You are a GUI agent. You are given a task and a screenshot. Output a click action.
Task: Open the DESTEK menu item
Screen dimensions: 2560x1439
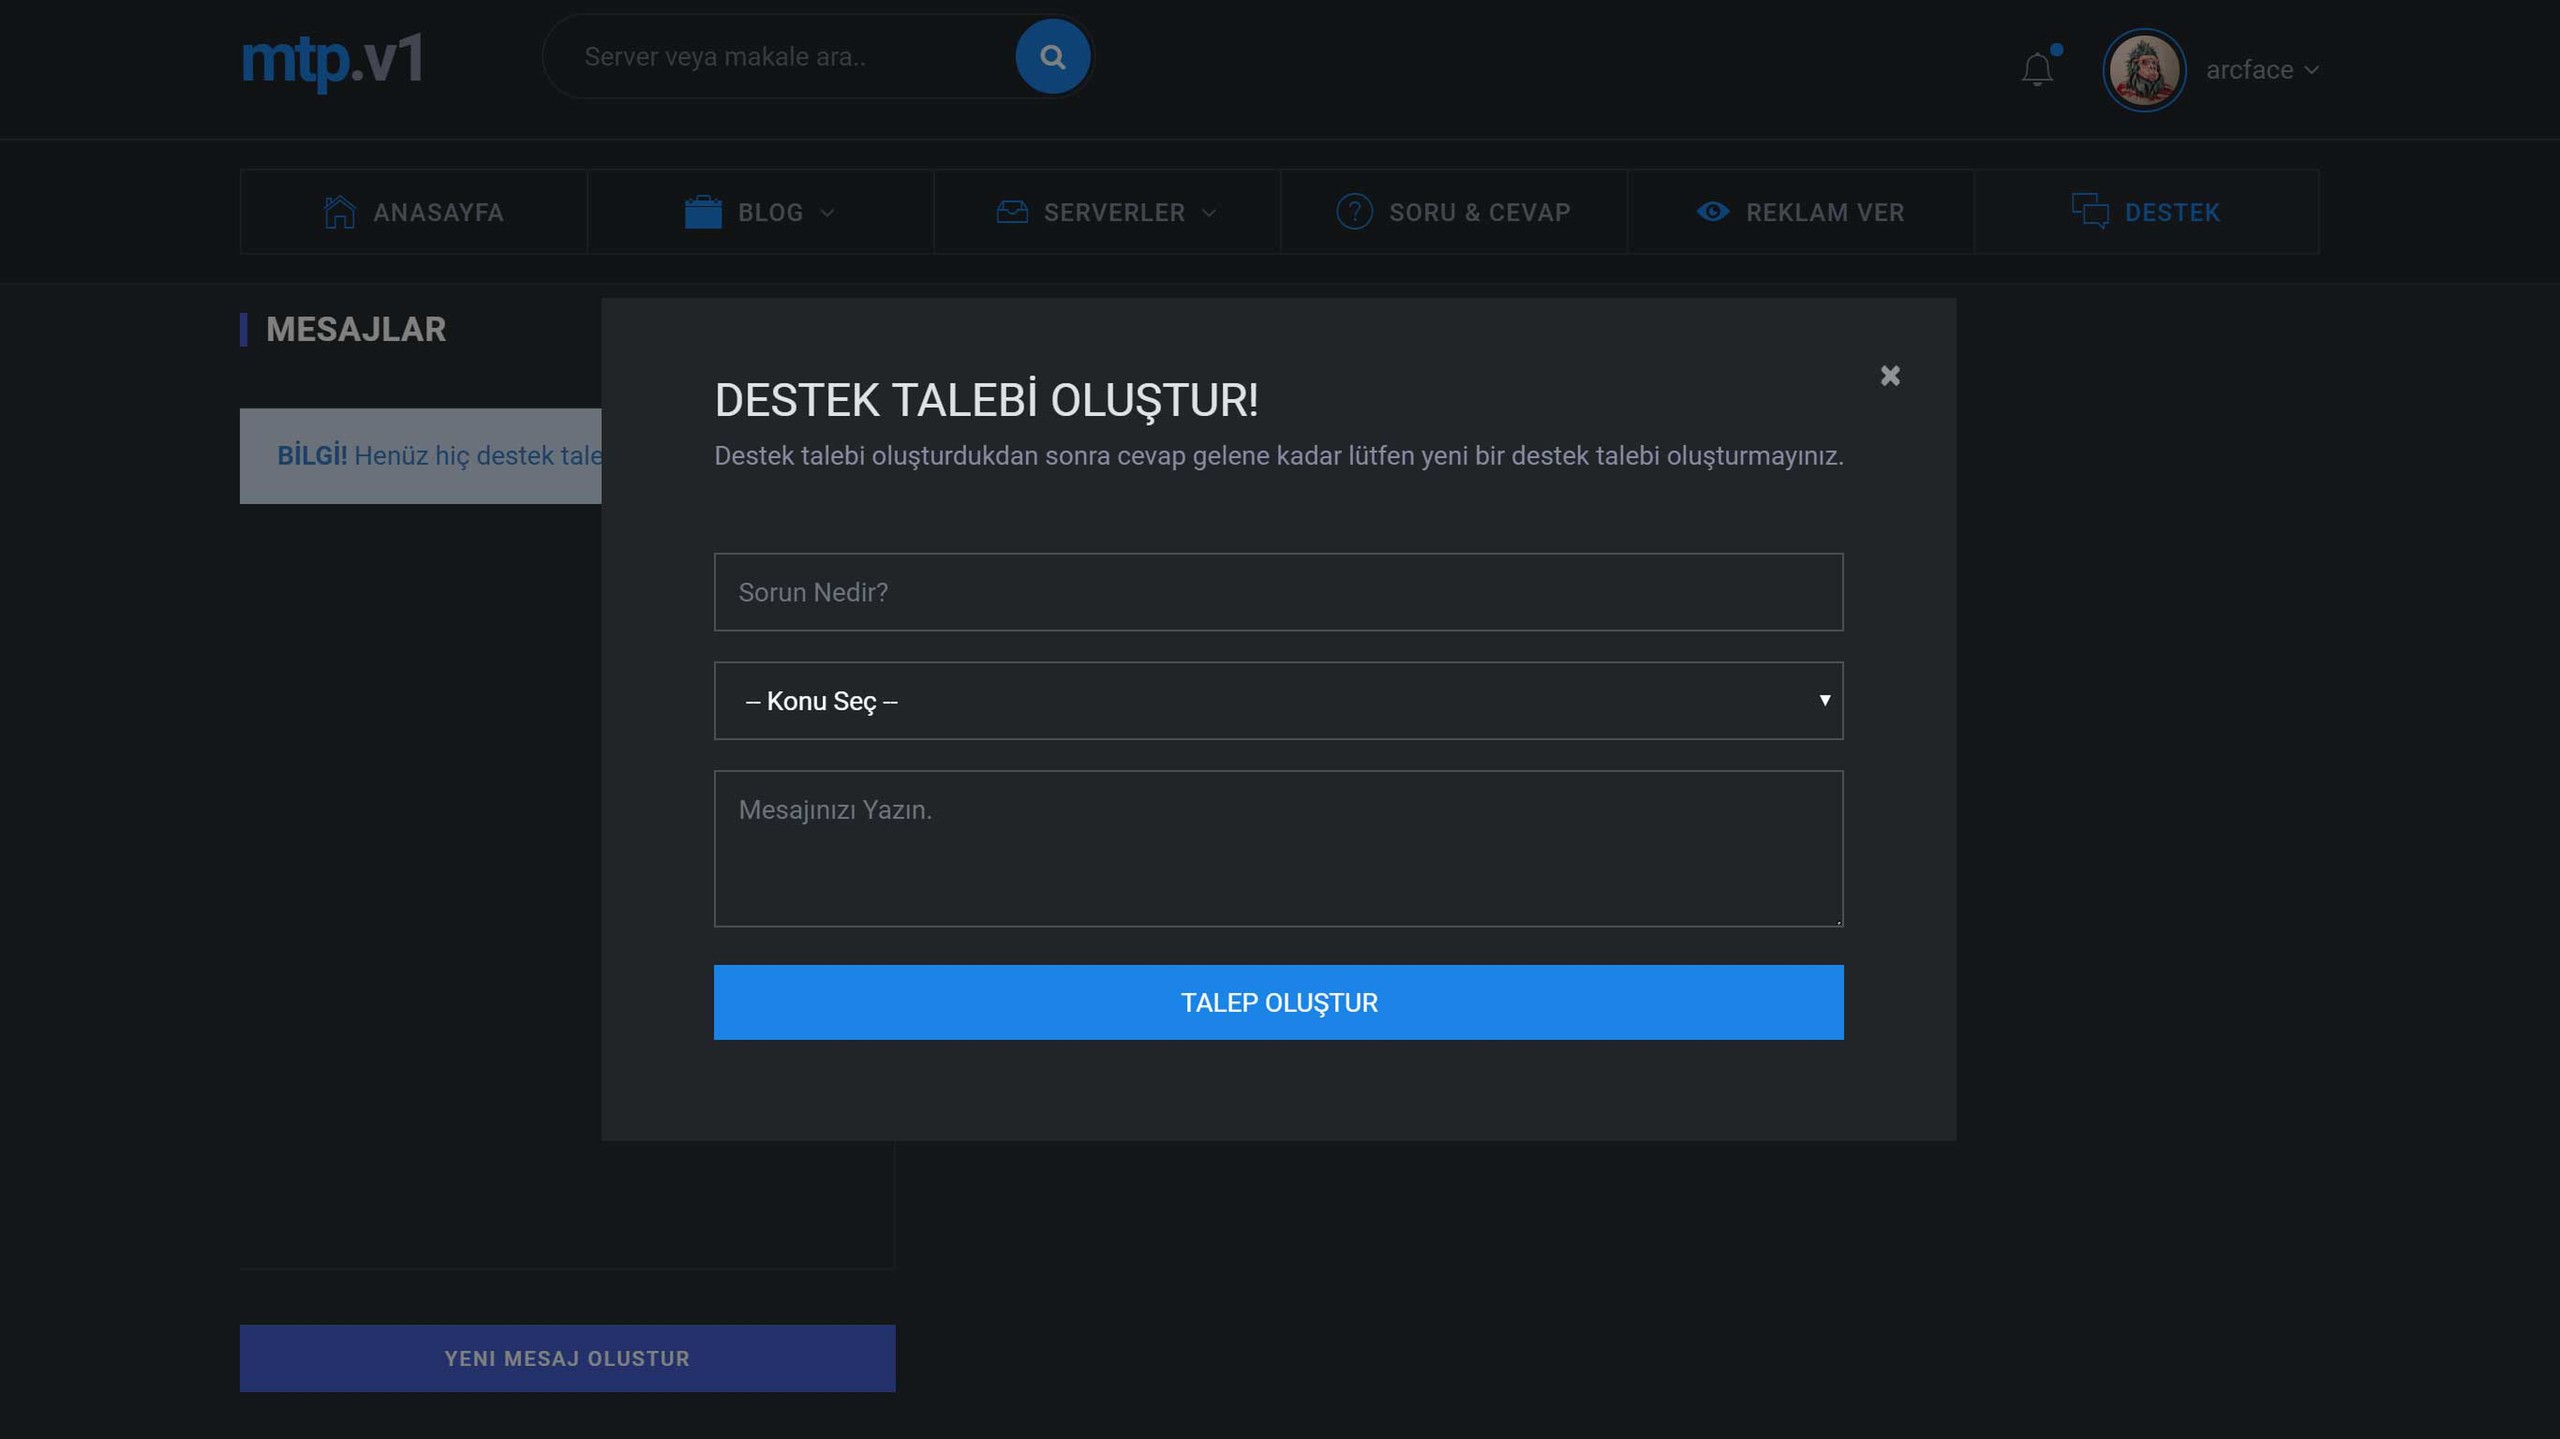[2146, 212]
